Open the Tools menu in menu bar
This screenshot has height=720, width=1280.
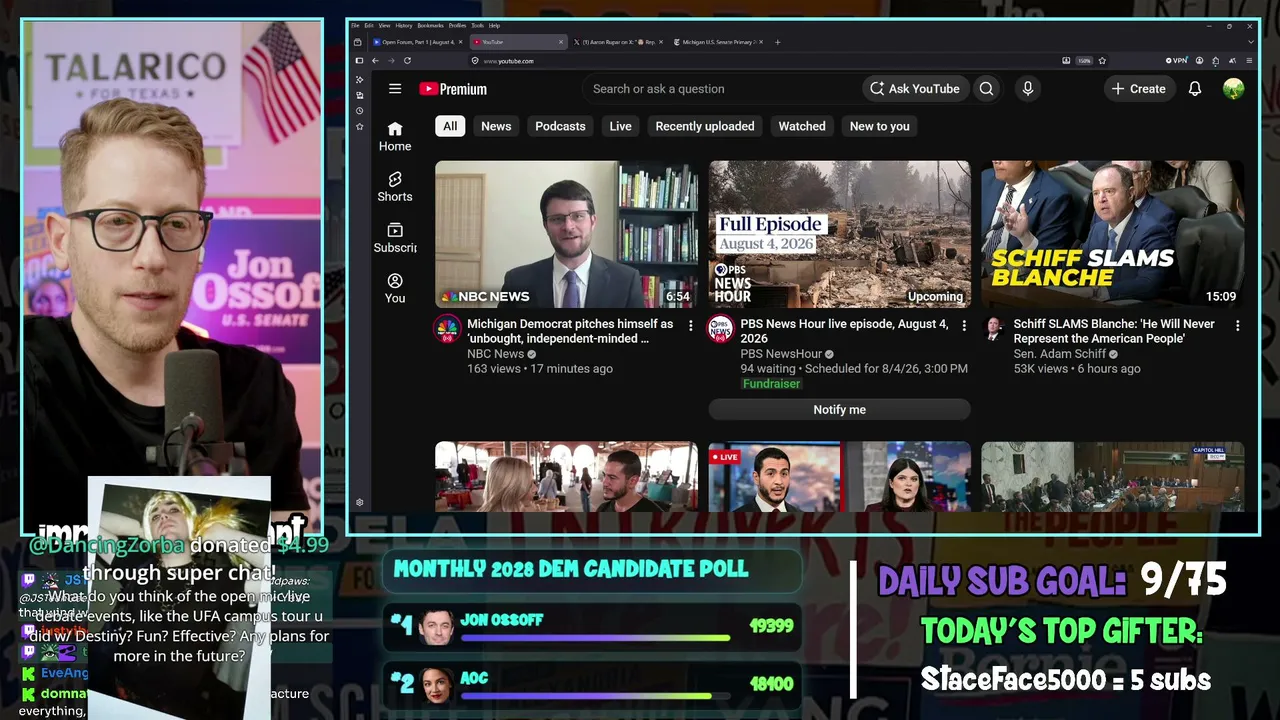click(479, 25)
